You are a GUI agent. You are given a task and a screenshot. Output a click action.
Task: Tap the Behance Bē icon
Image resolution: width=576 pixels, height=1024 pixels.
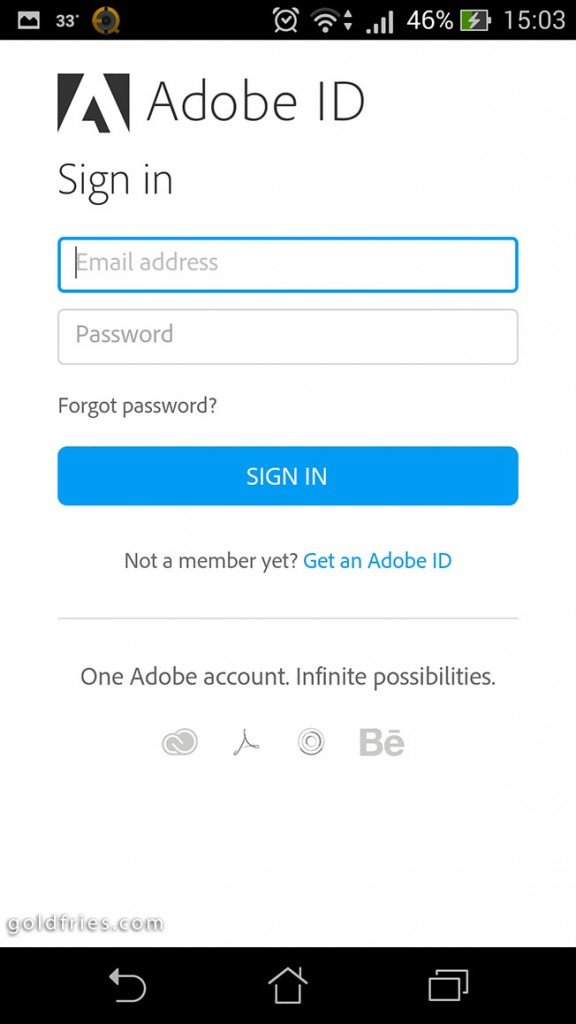382,743
